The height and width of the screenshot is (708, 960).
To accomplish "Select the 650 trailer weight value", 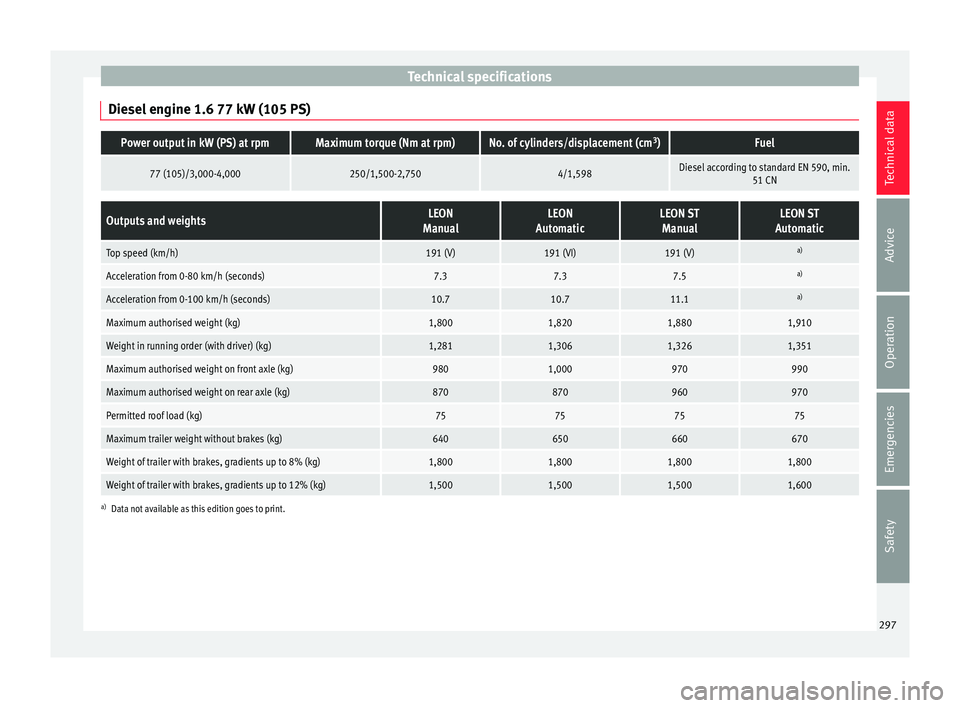I will 560,439.
